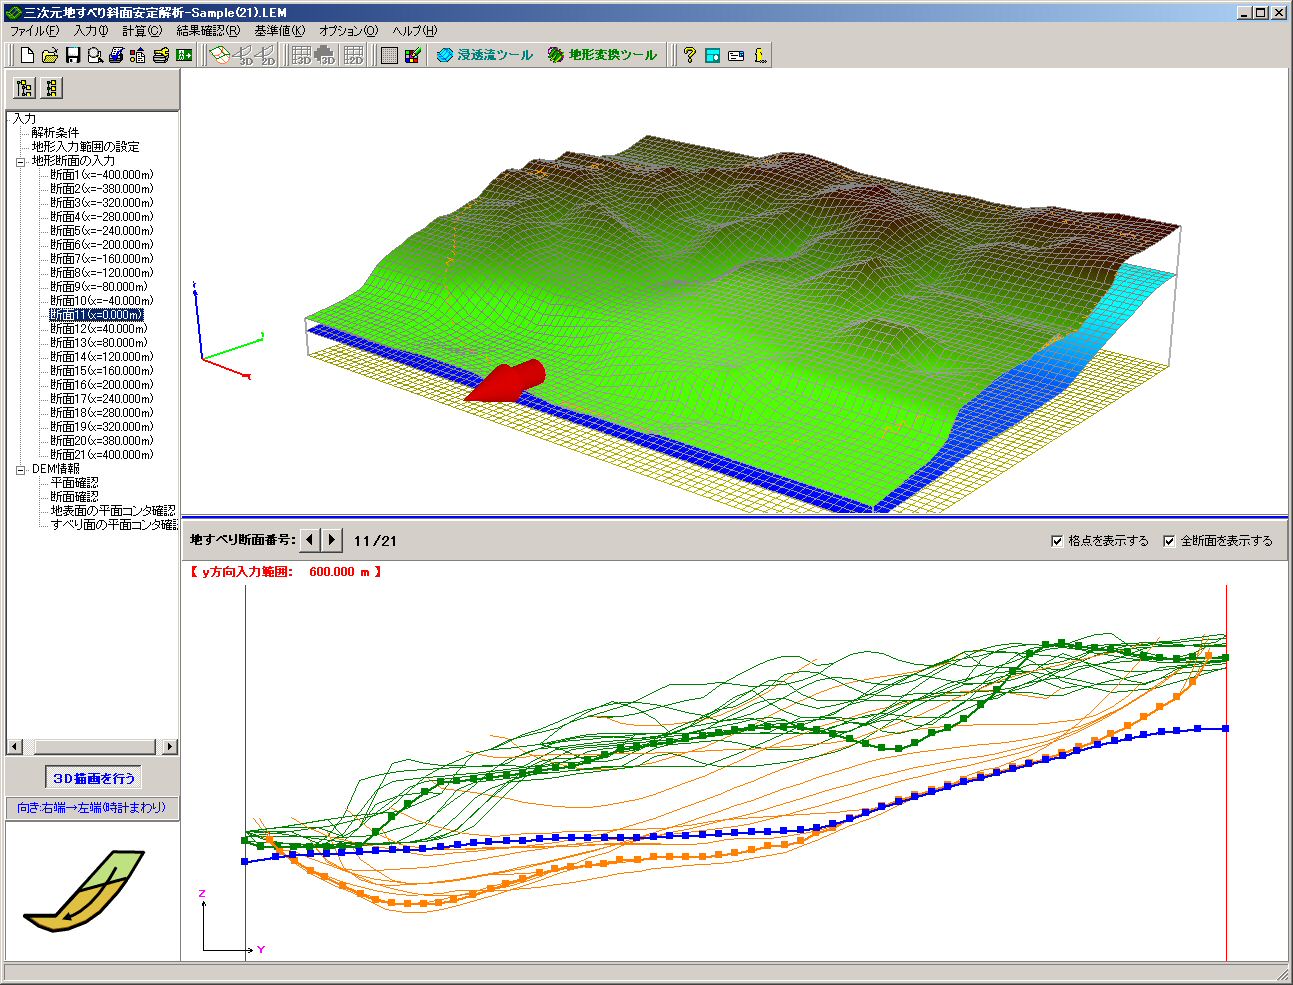This screenshot has height=985, width=1293.
Task: Collapse the DEM情報 tree node
Action: pyautogui.click(x=20, y=469)
